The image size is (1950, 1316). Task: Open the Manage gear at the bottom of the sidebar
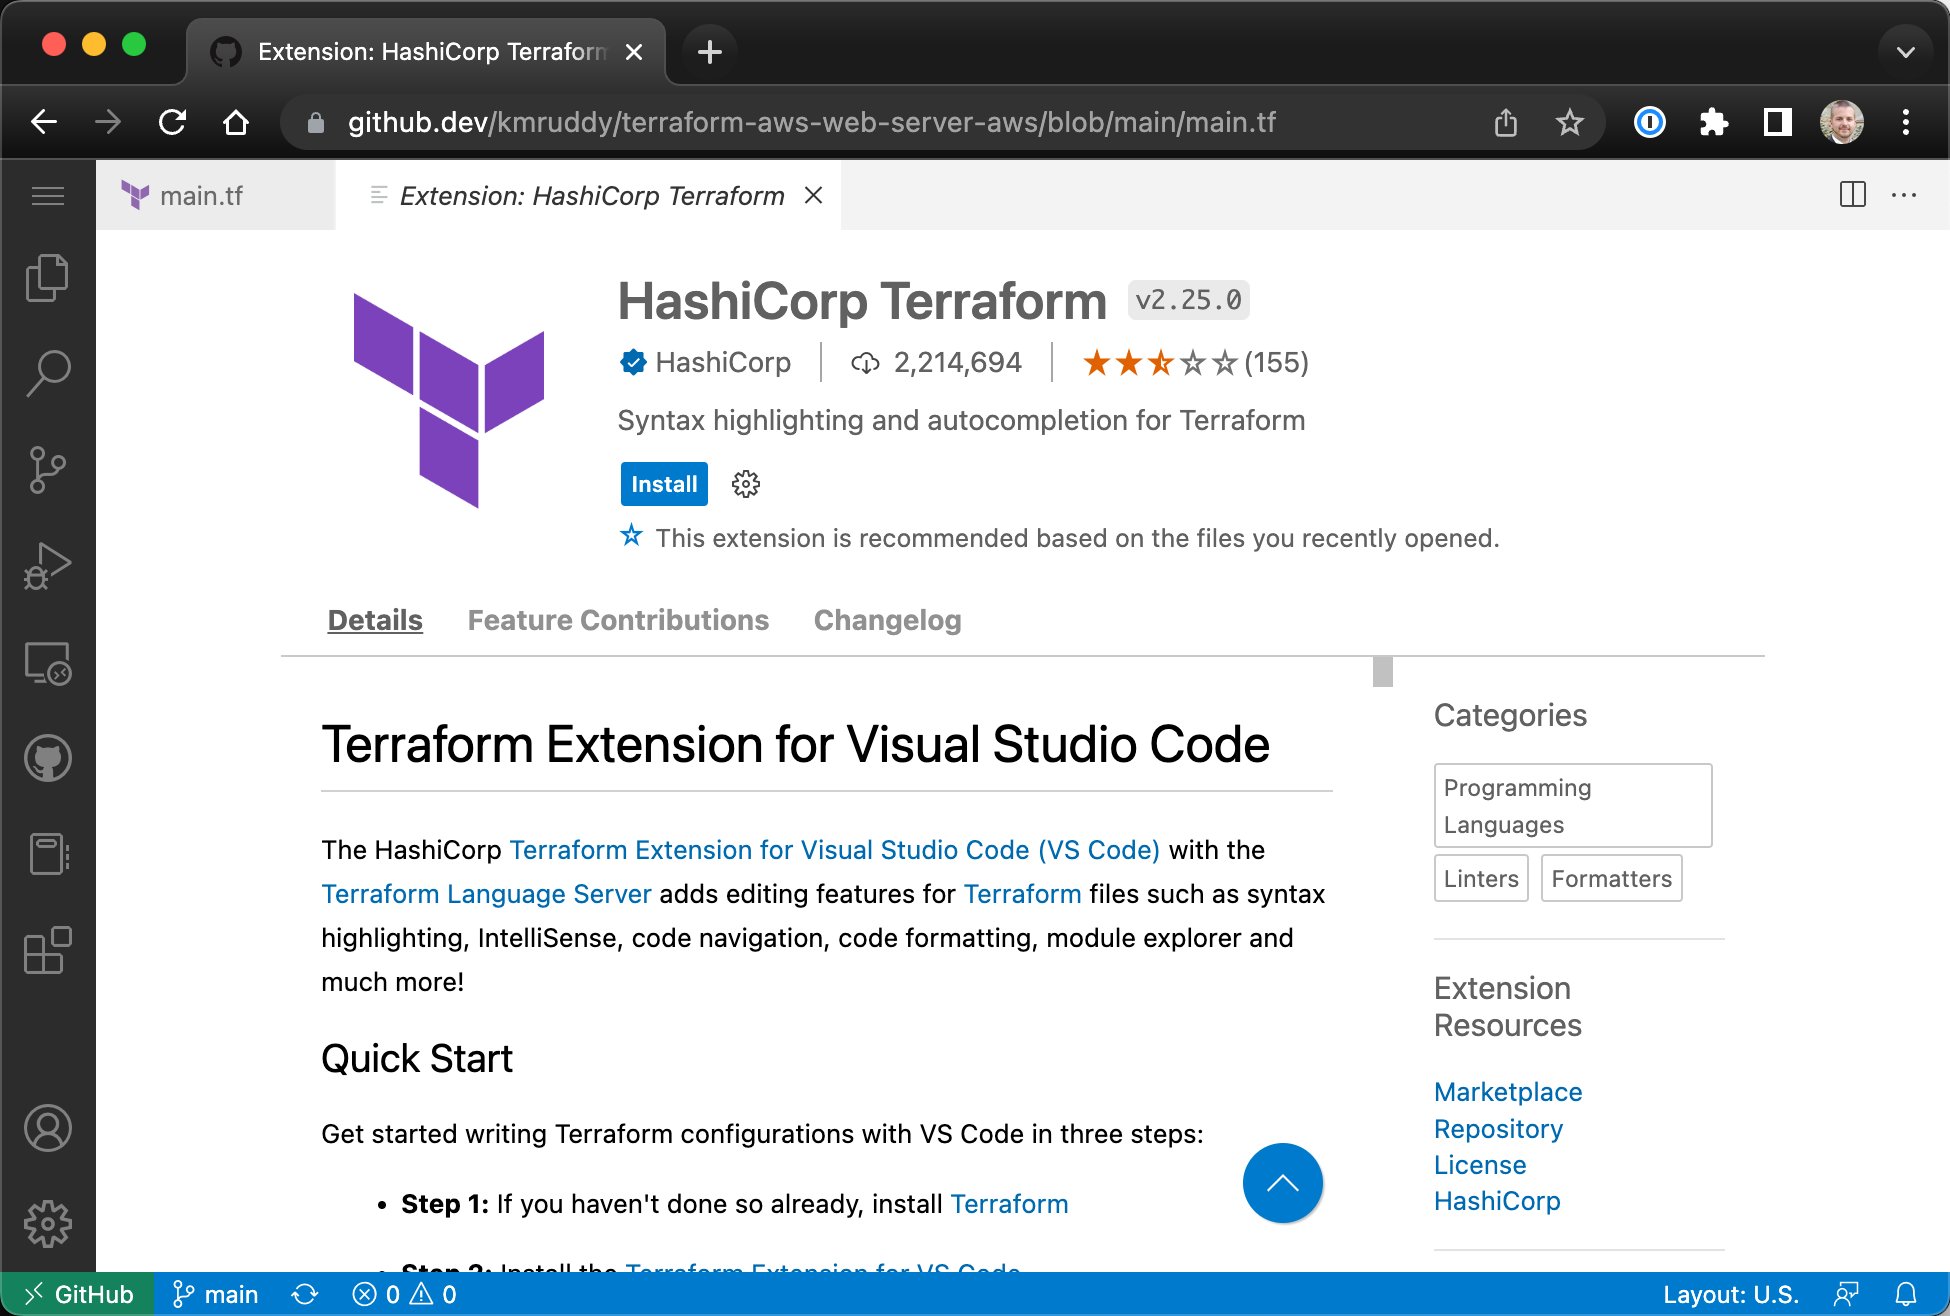click(47, 1222)
